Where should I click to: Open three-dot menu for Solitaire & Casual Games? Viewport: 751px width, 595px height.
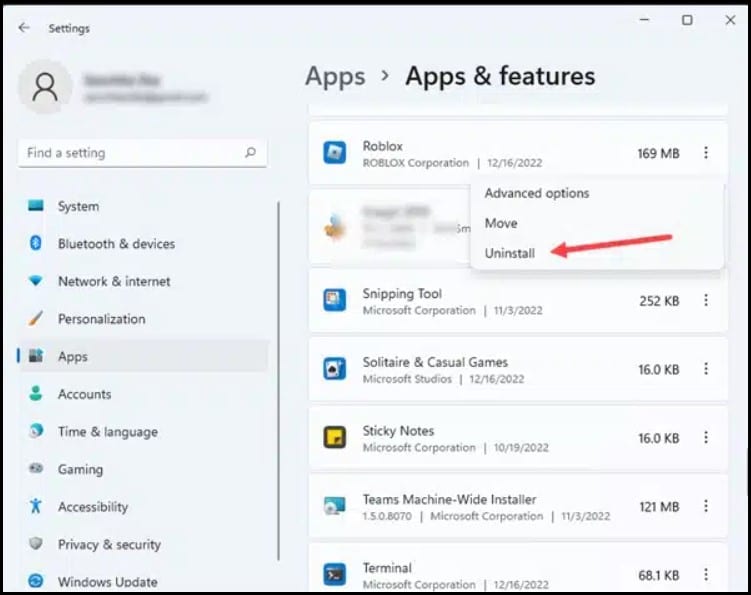point(705,369)
